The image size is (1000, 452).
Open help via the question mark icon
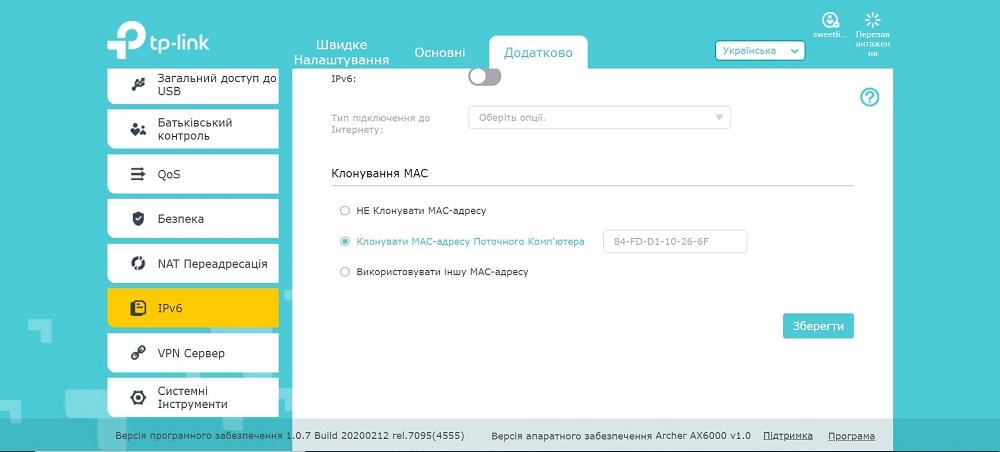(869, 97)
